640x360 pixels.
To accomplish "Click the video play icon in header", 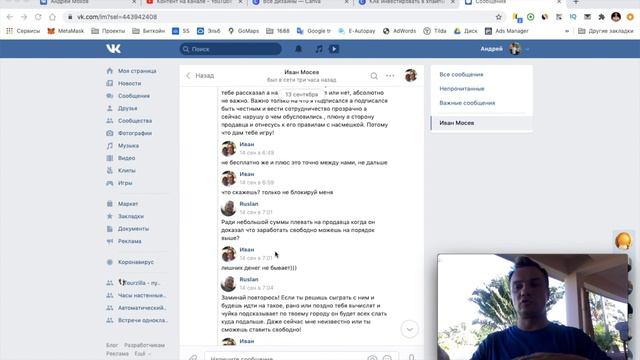I will [334, 49].
